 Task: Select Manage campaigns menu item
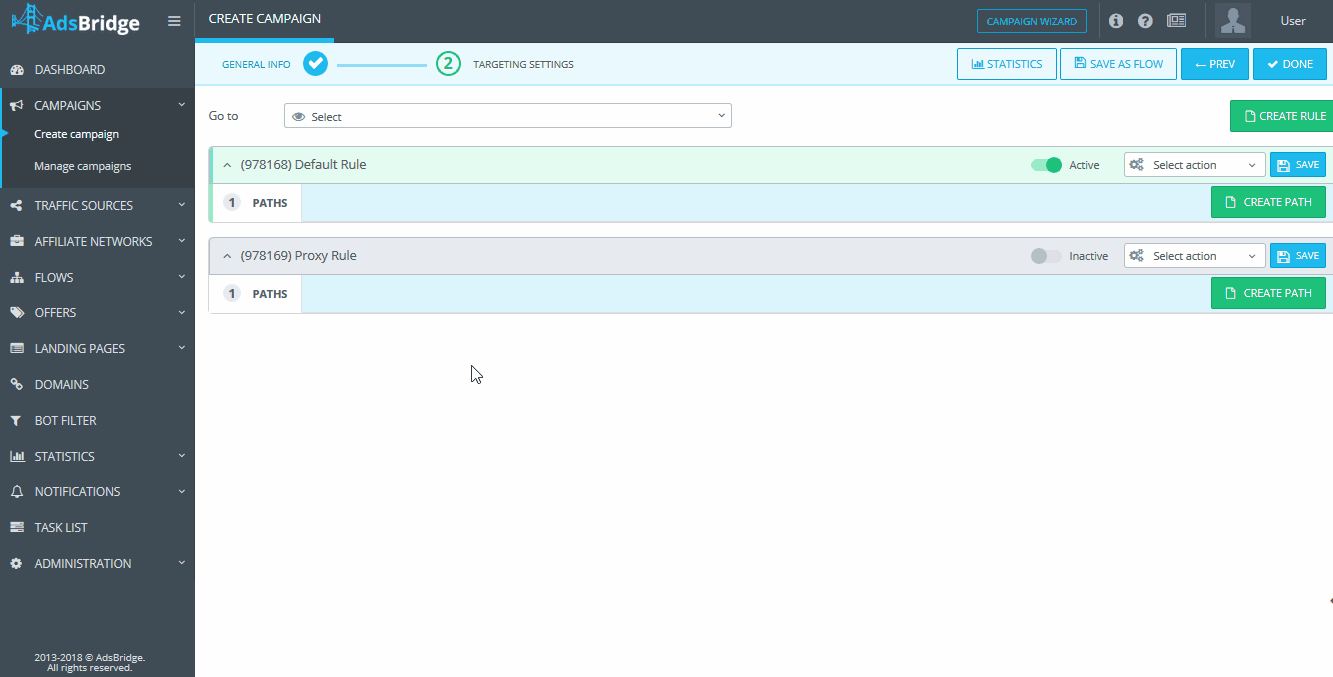82,166
